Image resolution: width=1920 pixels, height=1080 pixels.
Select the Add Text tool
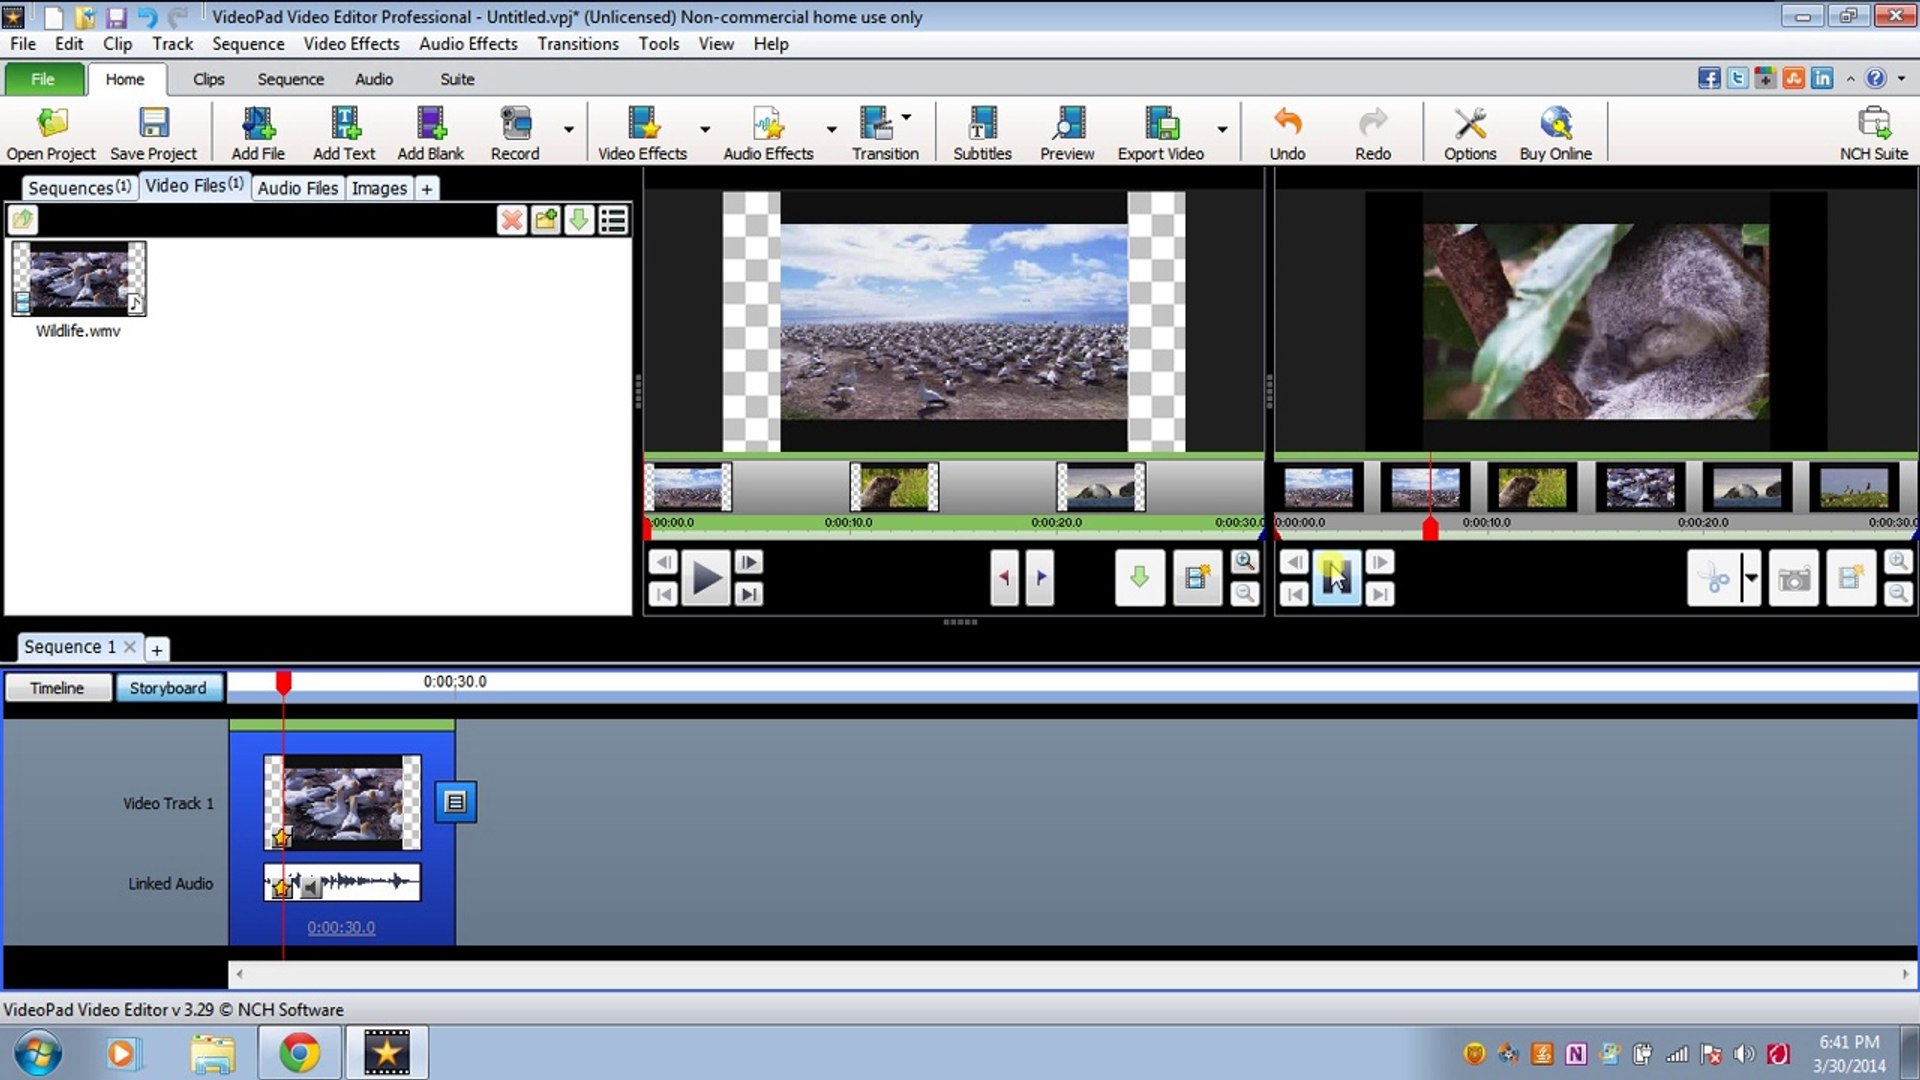pyautogui.click(x=344, y=131)
